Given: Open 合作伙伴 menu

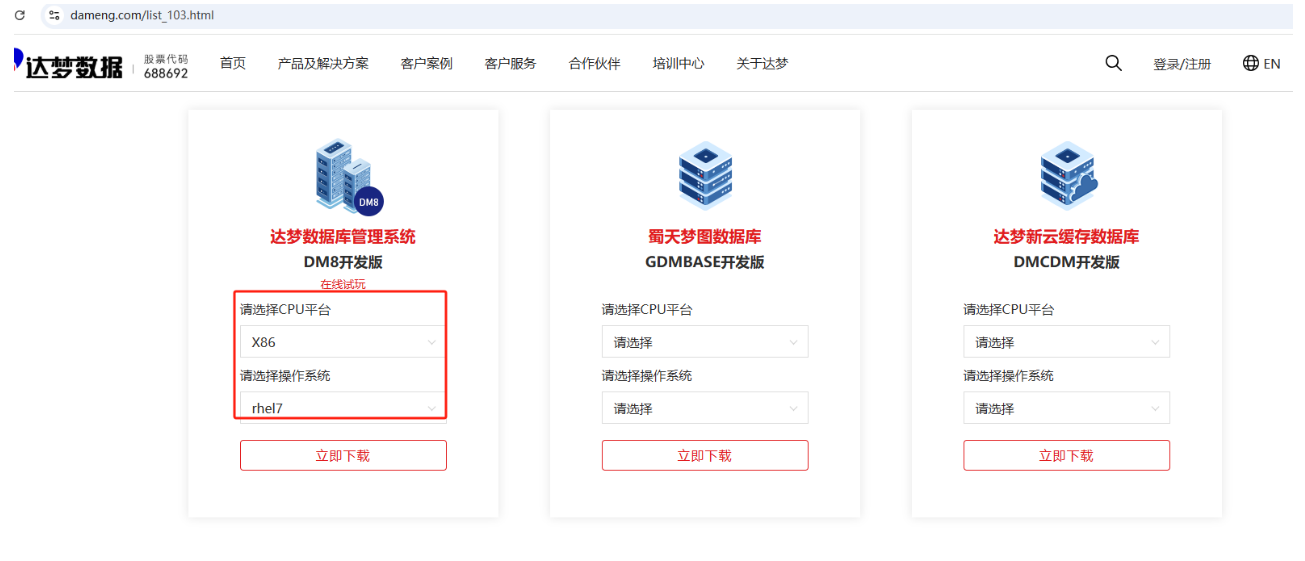Looking at the screenshot, I should point(594,63).
